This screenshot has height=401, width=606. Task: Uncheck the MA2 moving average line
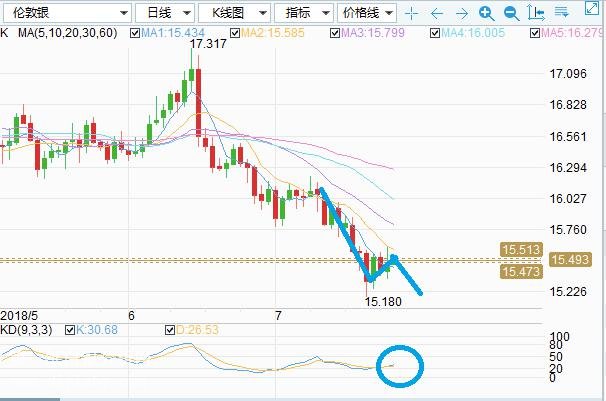(x=235, y=33)
